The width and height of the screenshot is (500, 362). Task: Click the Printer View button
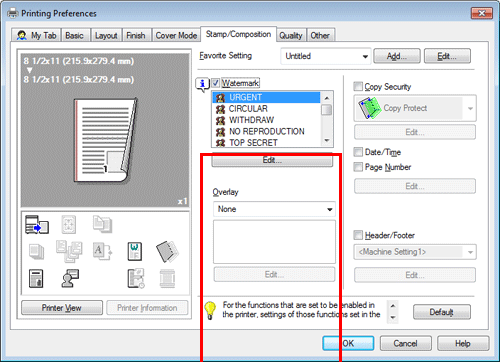click(62, 308)
